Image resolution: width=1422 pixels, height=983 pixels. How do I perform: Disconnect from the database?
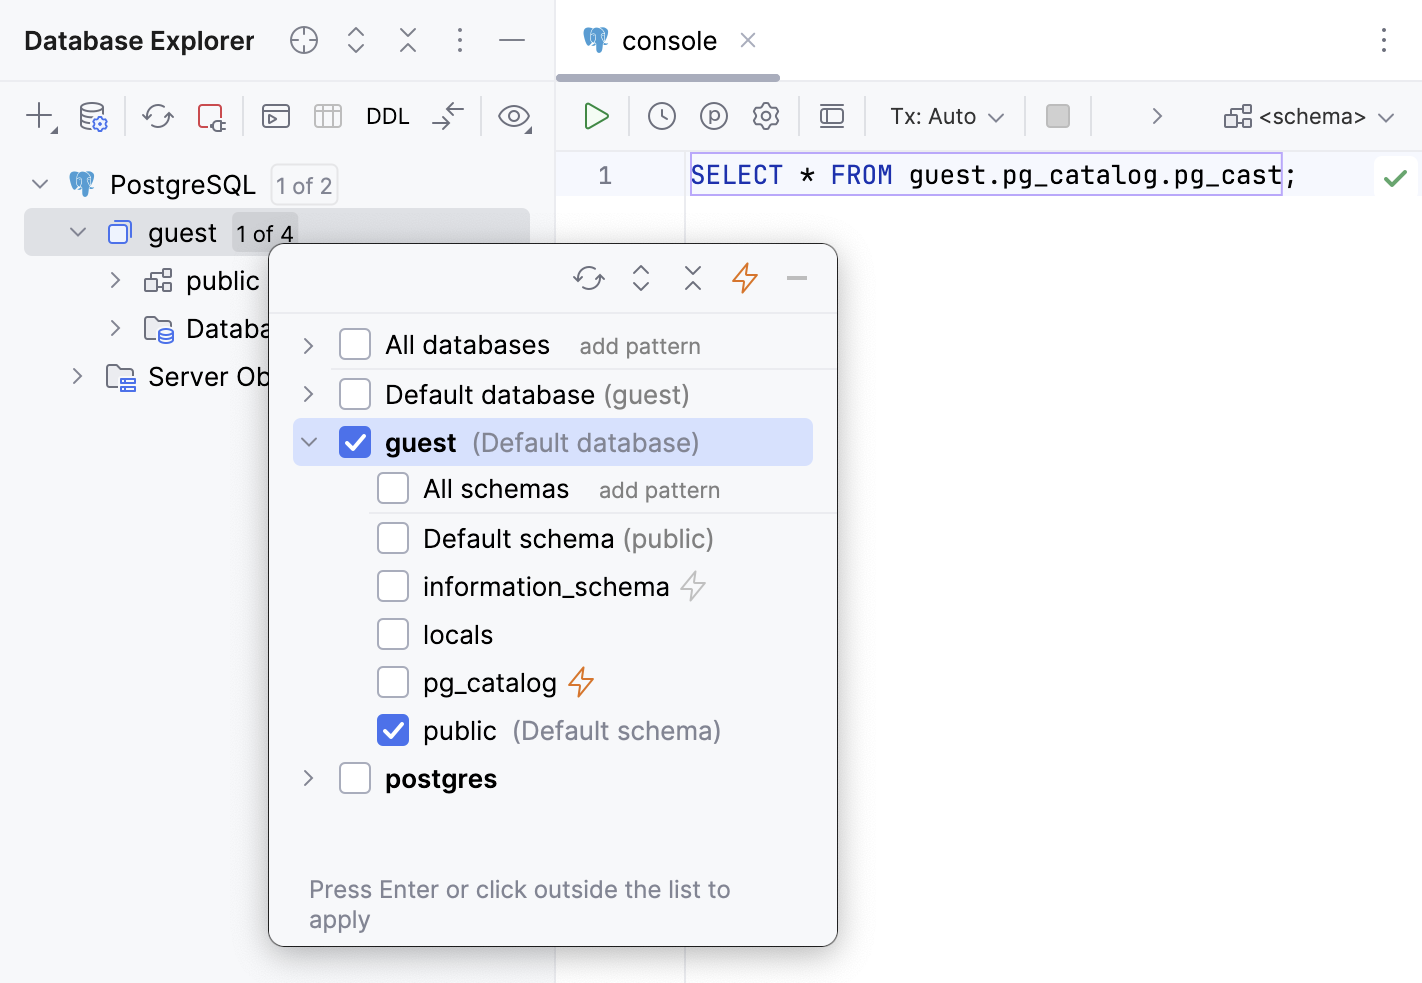211,116
